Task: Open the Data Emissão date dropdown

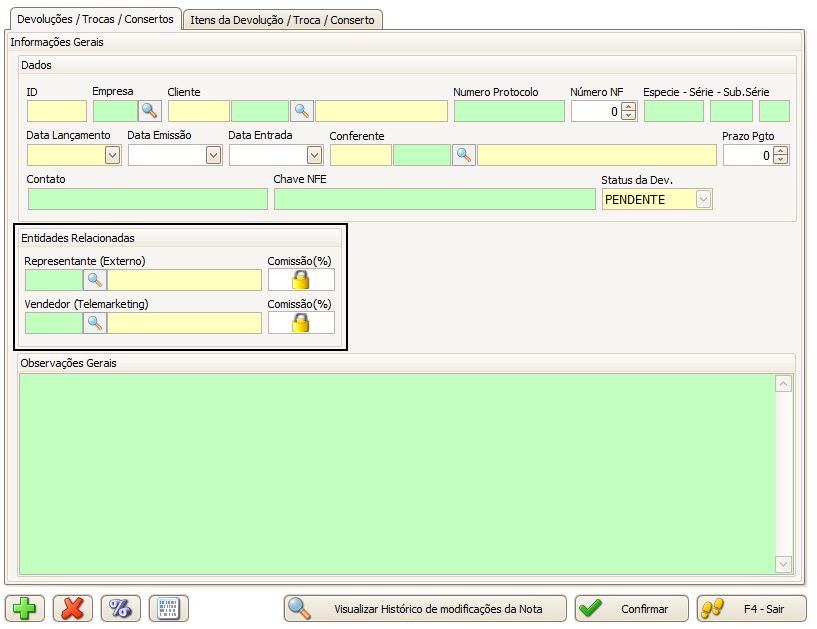Action: 213,155
